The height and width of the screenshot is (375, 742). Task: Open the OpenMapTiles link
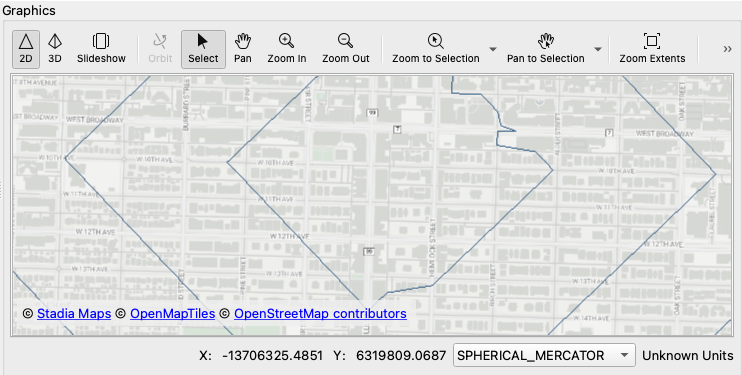tap(173, 313)
